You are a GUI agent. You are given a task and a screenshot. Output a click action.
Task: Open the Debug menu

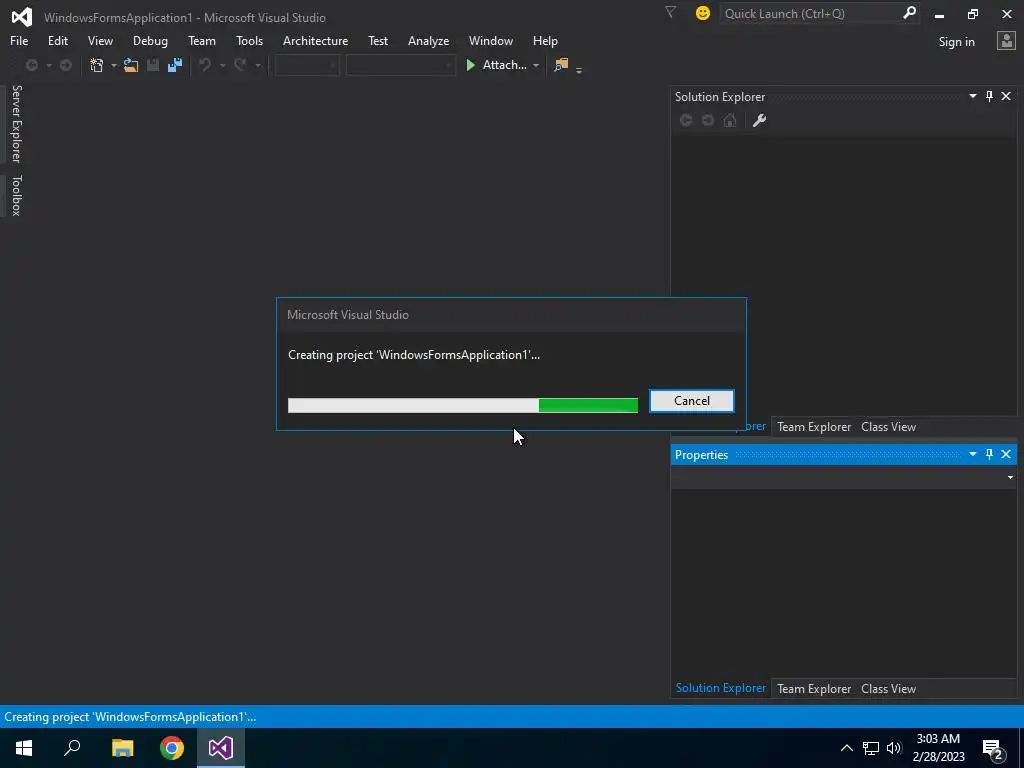150,40
